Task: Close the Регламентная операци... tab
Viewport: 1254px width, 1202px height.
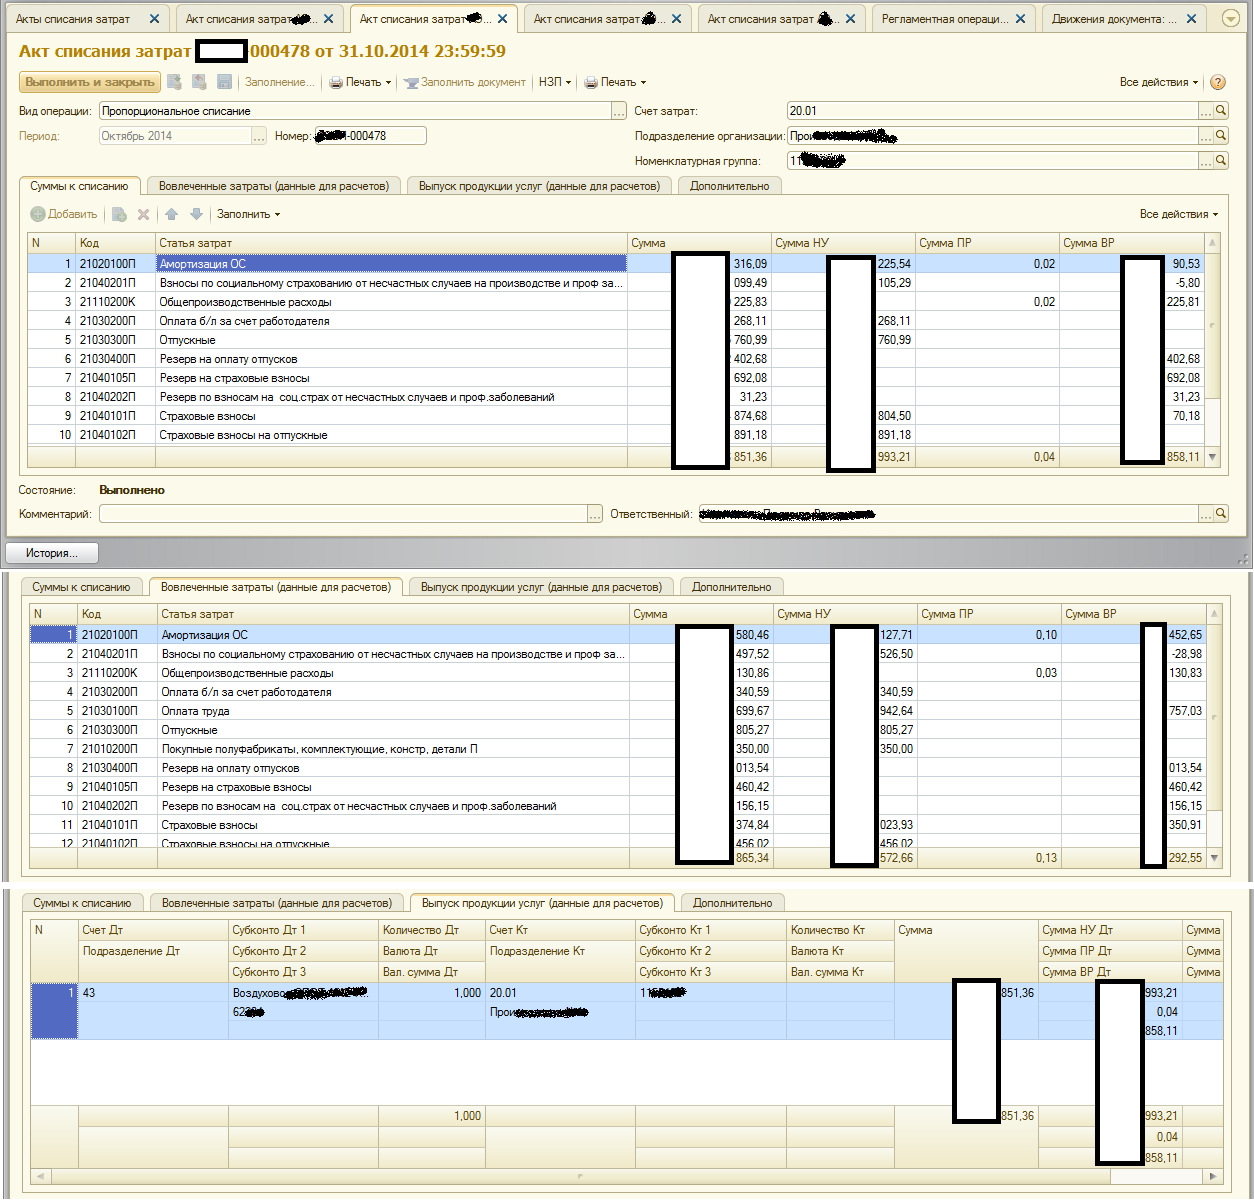Action: [x=1020, y=19]
